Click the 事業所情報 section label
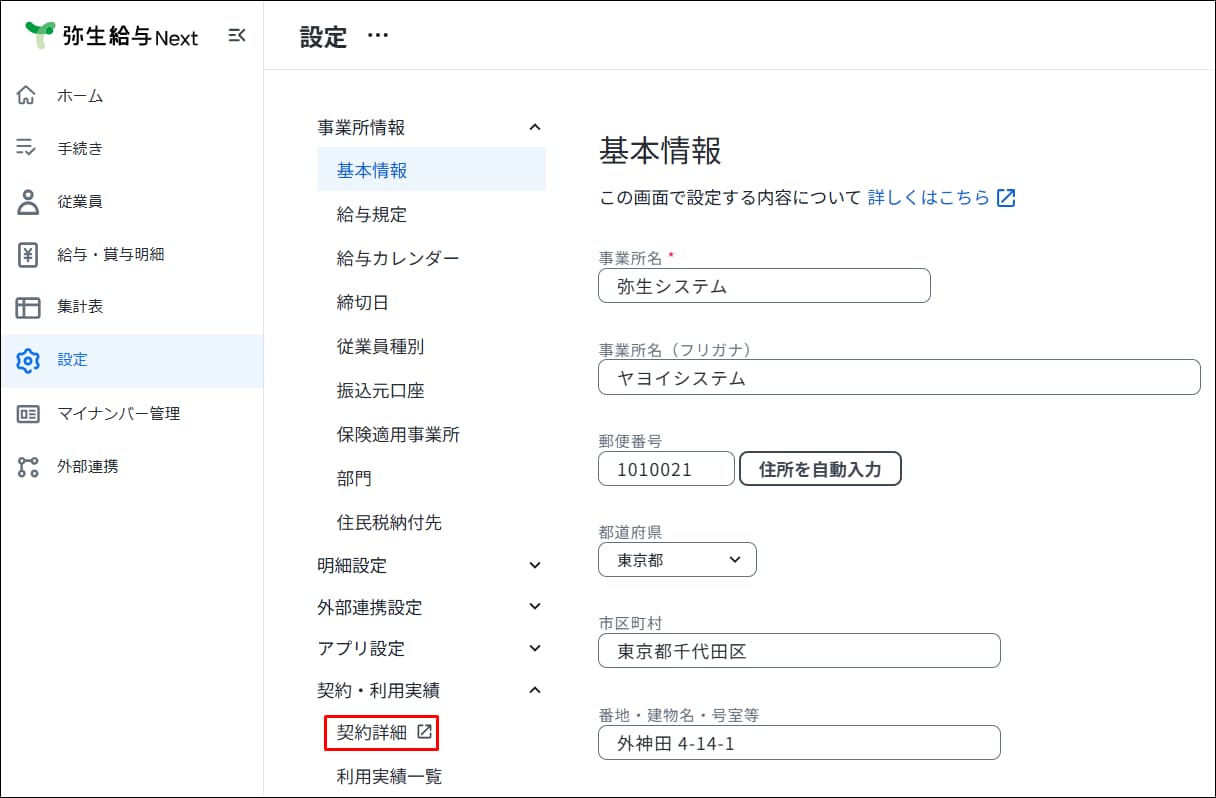The height and width of the screenshot is (798, 1216). click(x=361, y=127)
